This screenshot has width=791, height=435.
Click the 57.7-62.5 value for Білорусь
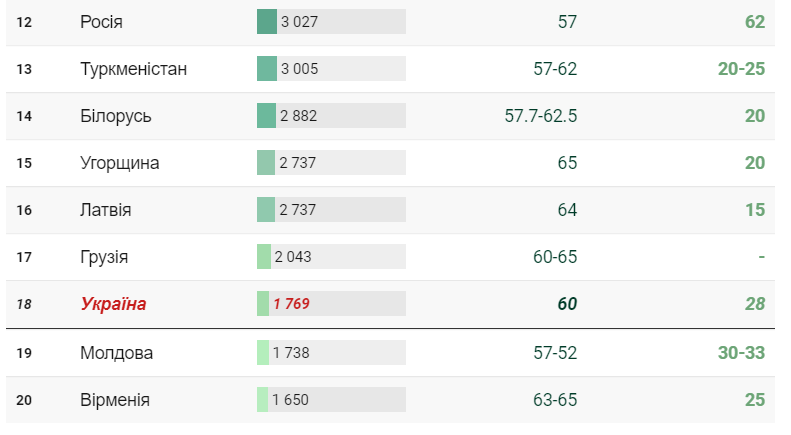pyautogui.click(x=541, y=116)
